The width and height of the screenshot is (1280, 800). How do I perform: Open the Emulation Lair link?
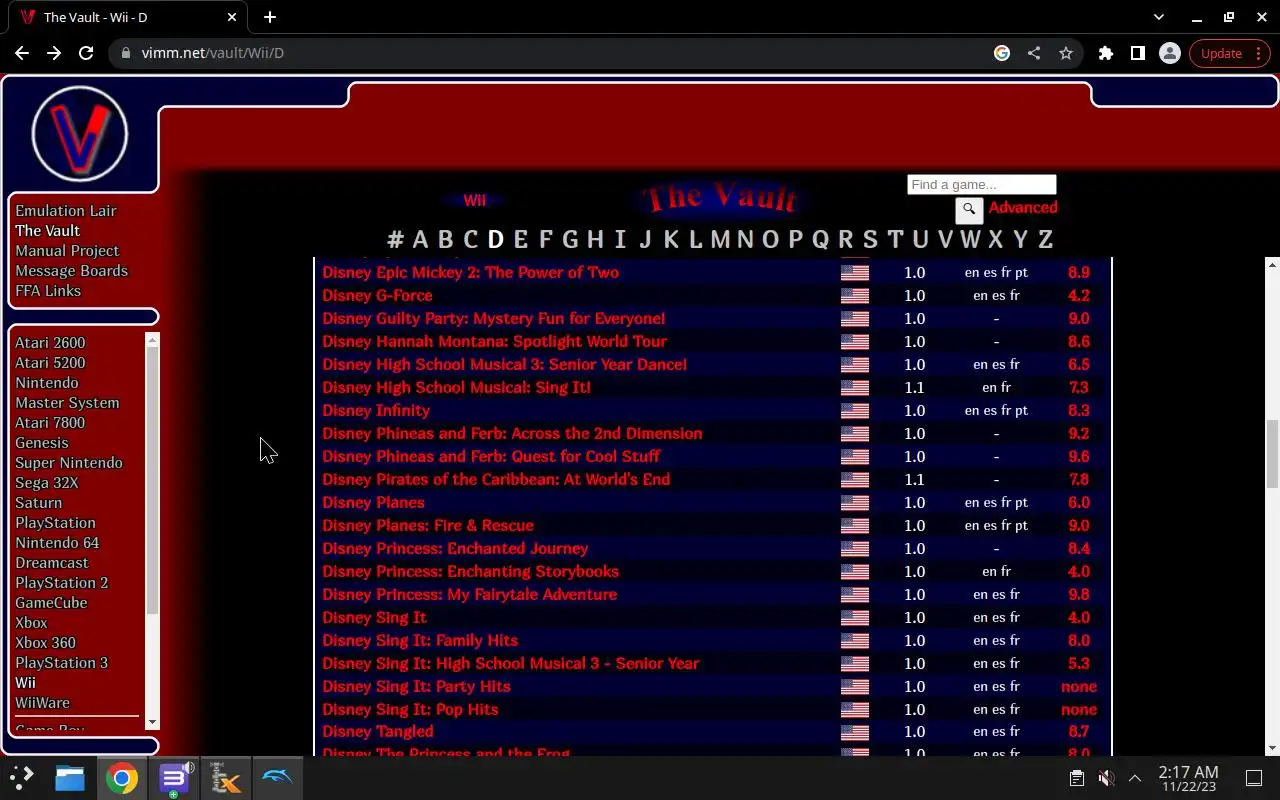pyautogui.click(x=66, y=211)
